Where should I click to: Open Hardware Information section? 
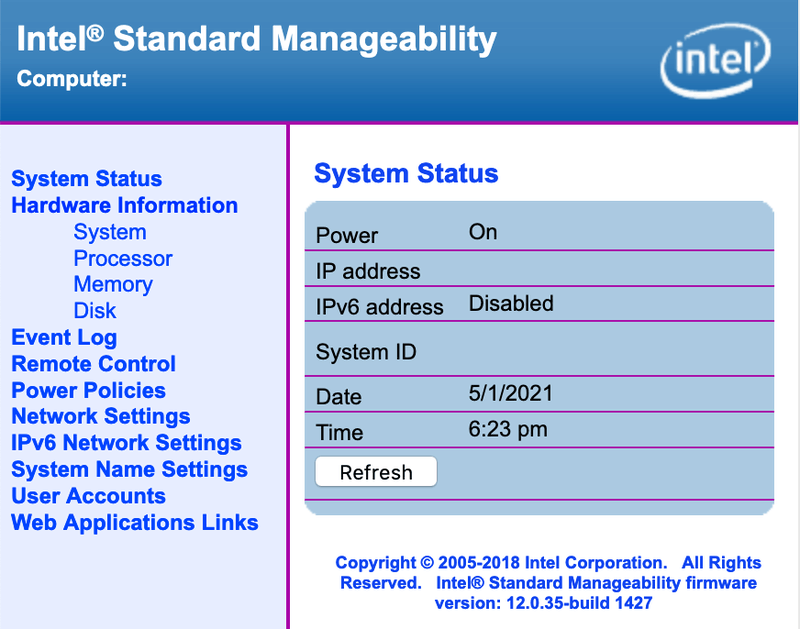124,205
